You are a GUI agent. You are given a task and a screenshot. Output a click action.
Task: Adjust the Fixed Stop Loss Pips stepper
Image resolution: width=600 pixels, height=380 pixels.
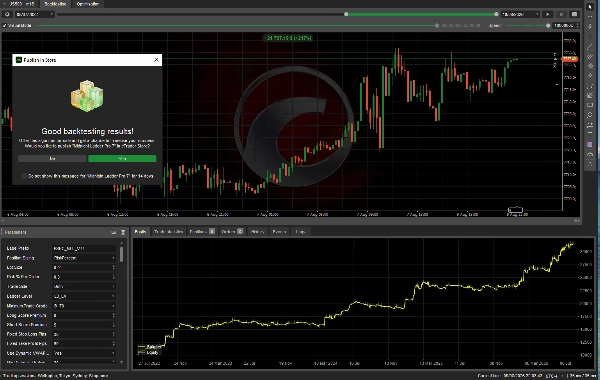(x=113, y=334)
